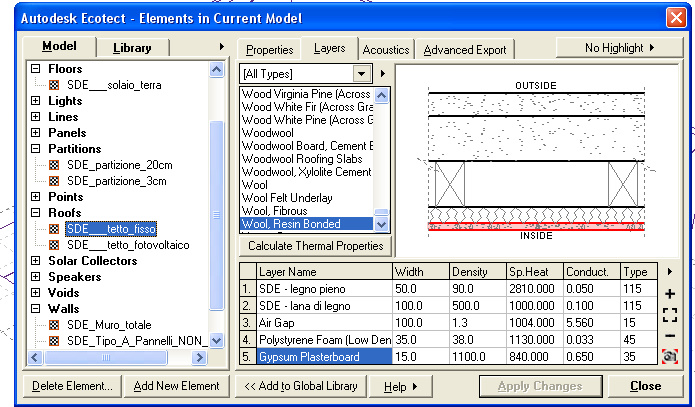Click the Density column header

click(x=477, y=271)
